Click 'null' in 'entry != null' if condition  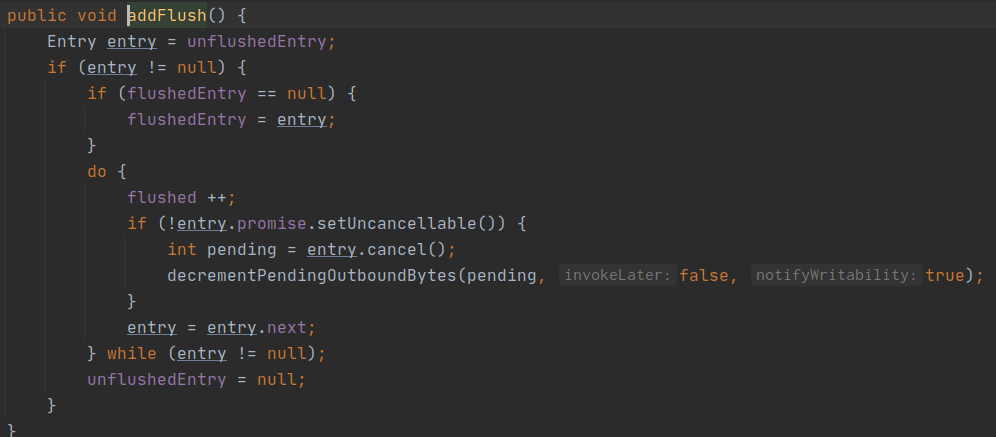point(196,68)
